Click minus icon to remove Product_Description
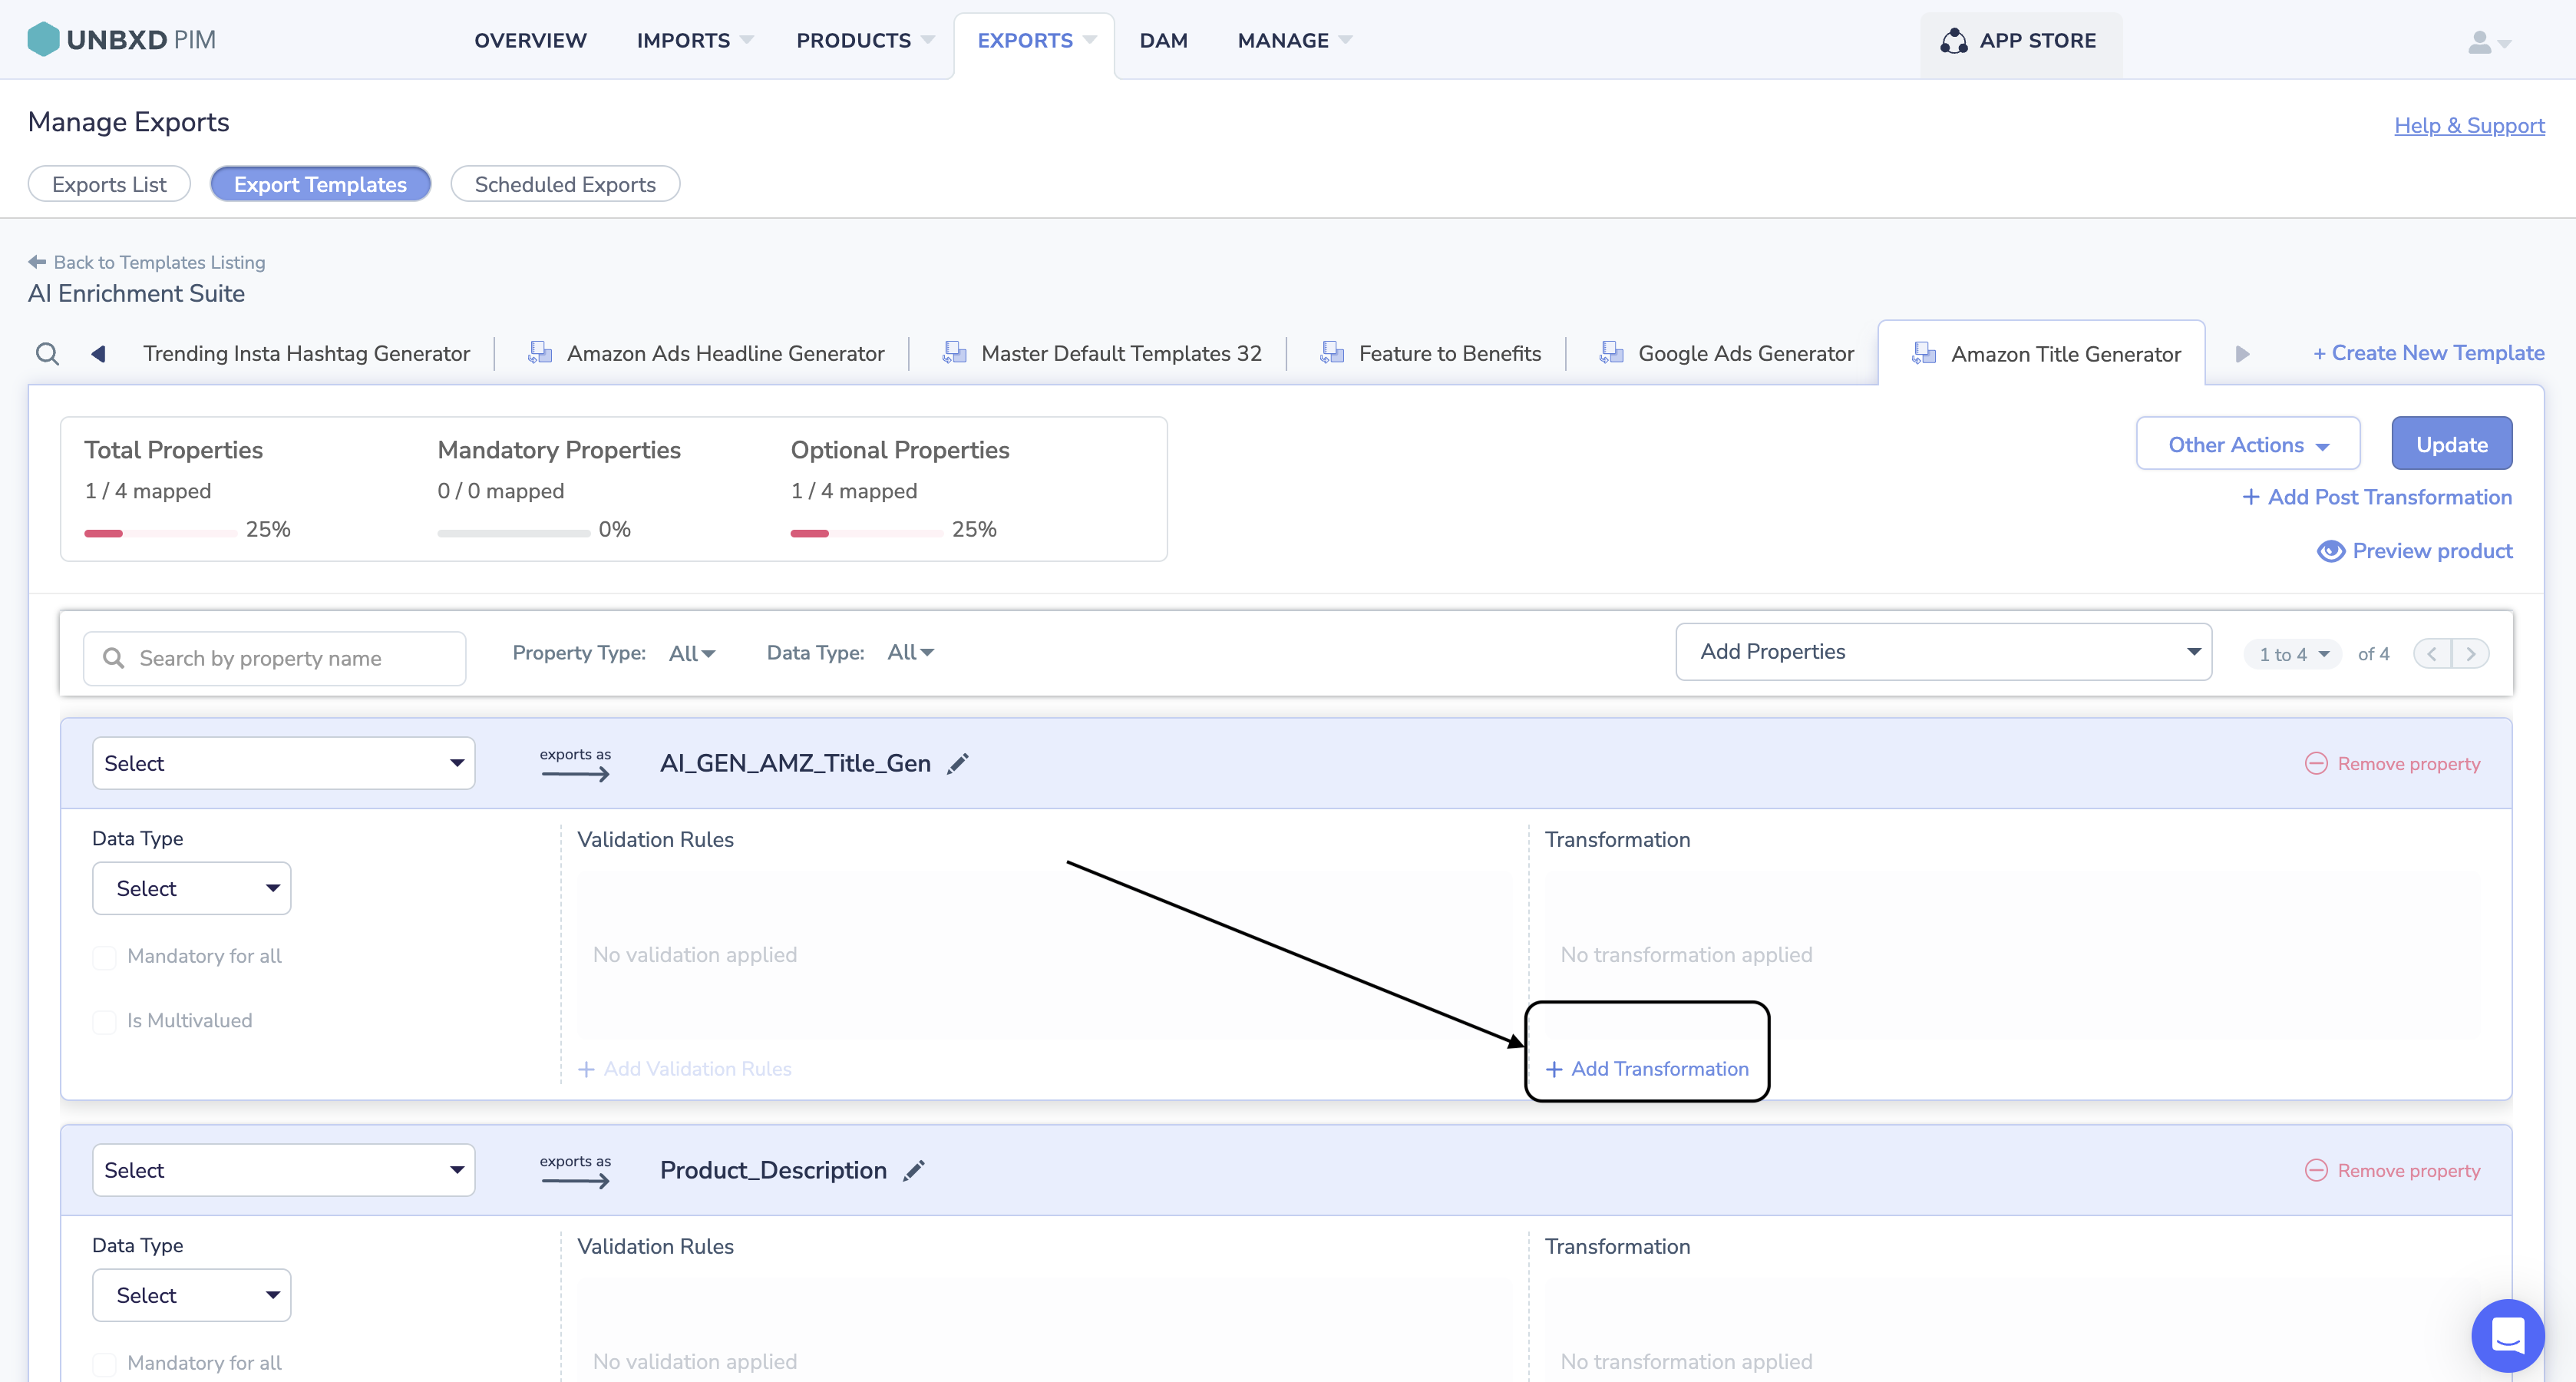 click(2316, 1171)
